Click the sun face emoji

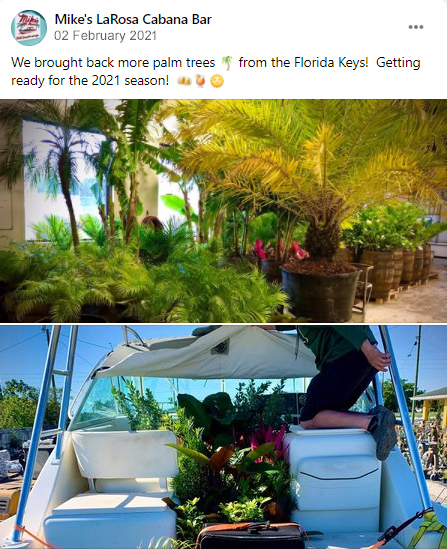tap(217, 81)
